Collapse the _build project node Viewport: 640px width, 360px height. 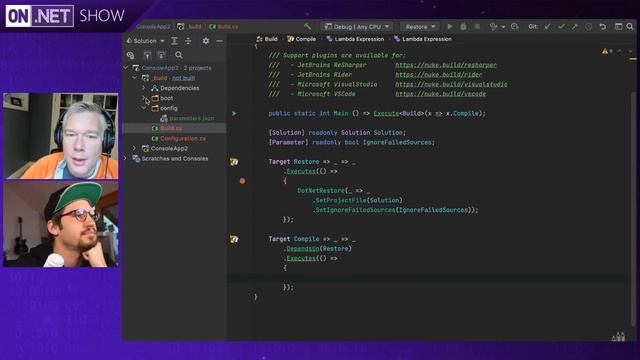135,78
